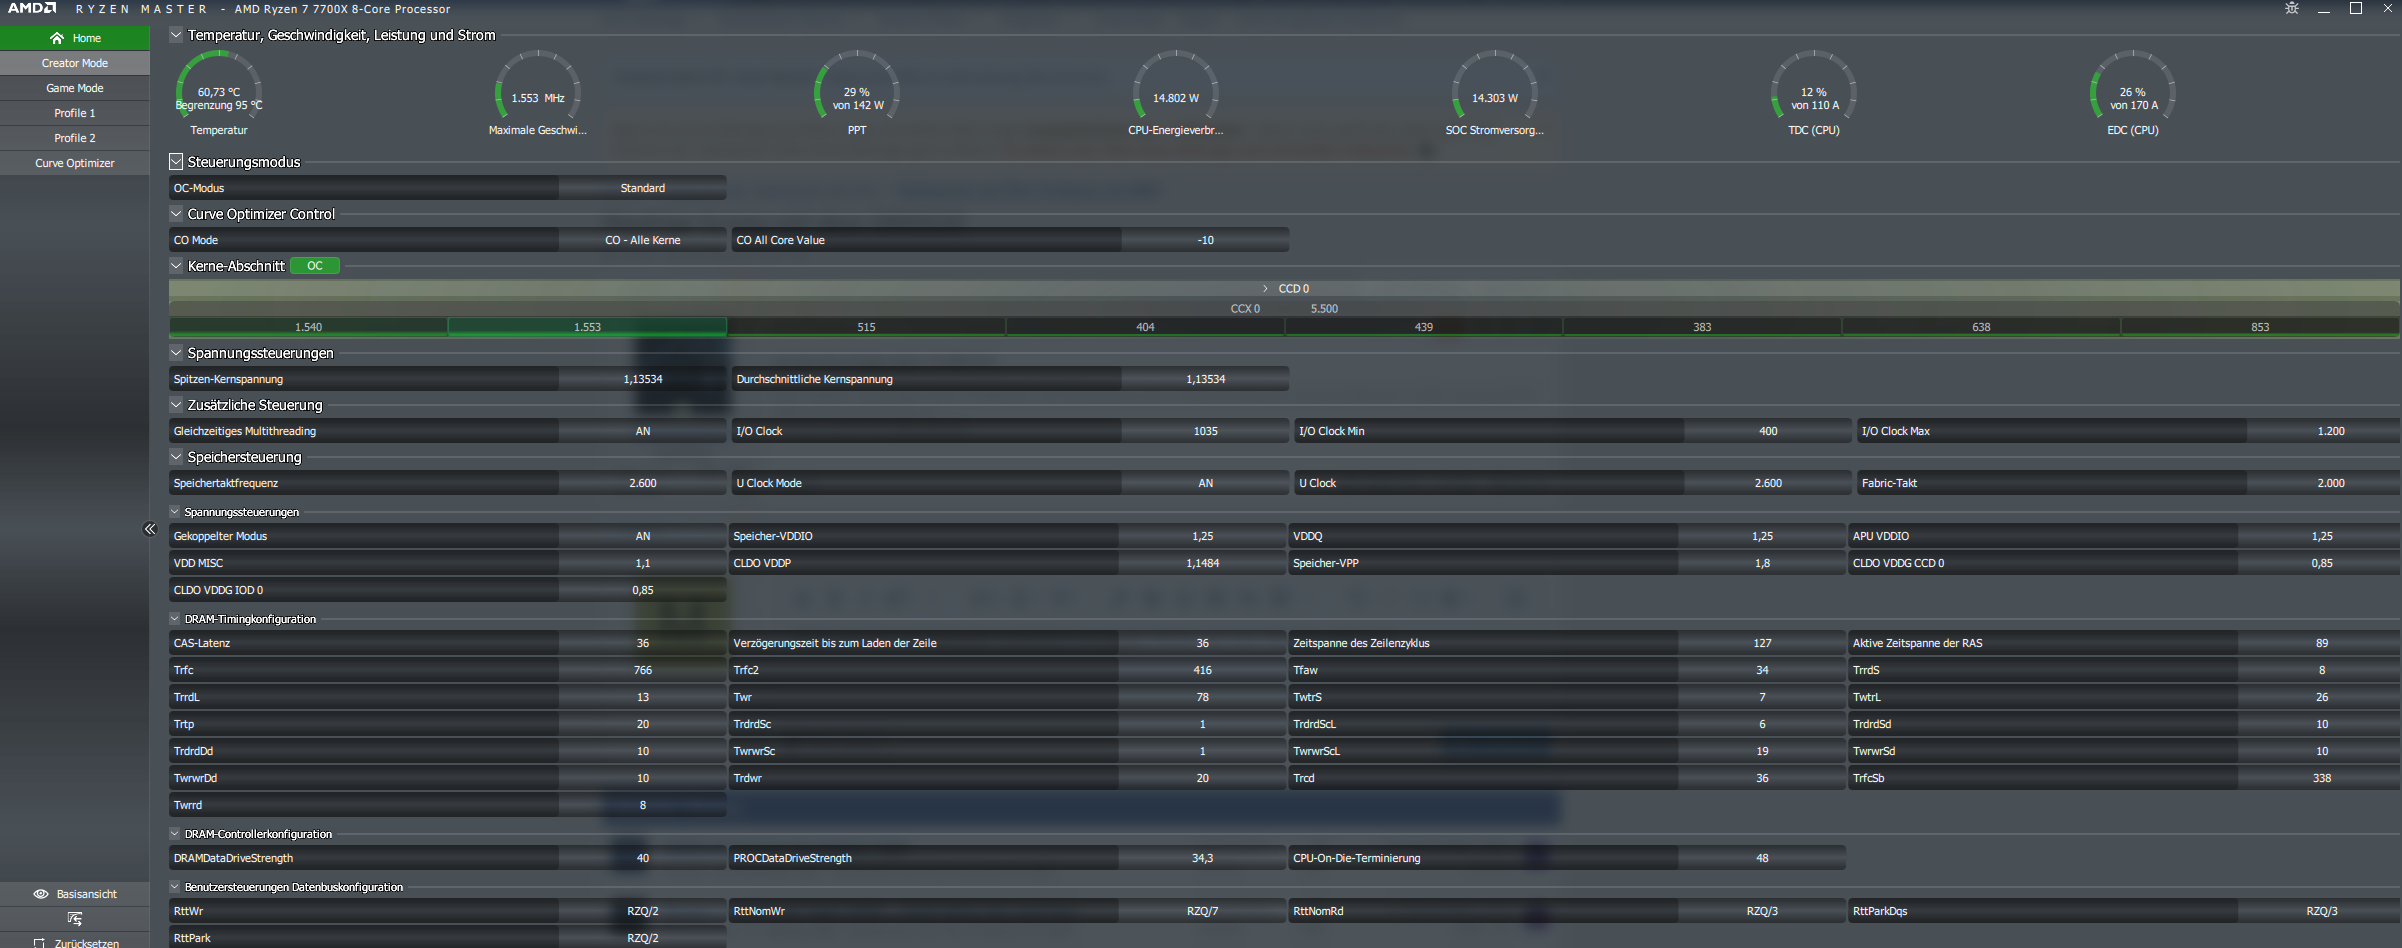Click the TrfcSb value 338
The image size is (2402, 948).
2320,778
